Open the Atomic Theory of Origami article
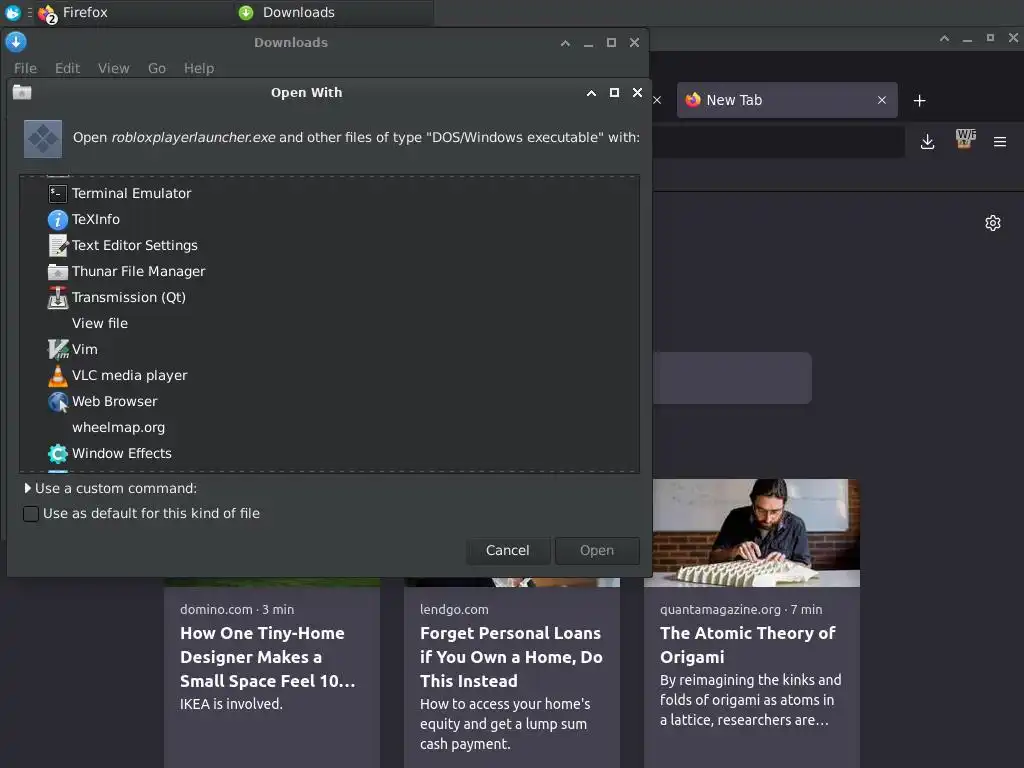This screenshot has height=768, width=1024. pyautogui.click(x=747, y=645)
